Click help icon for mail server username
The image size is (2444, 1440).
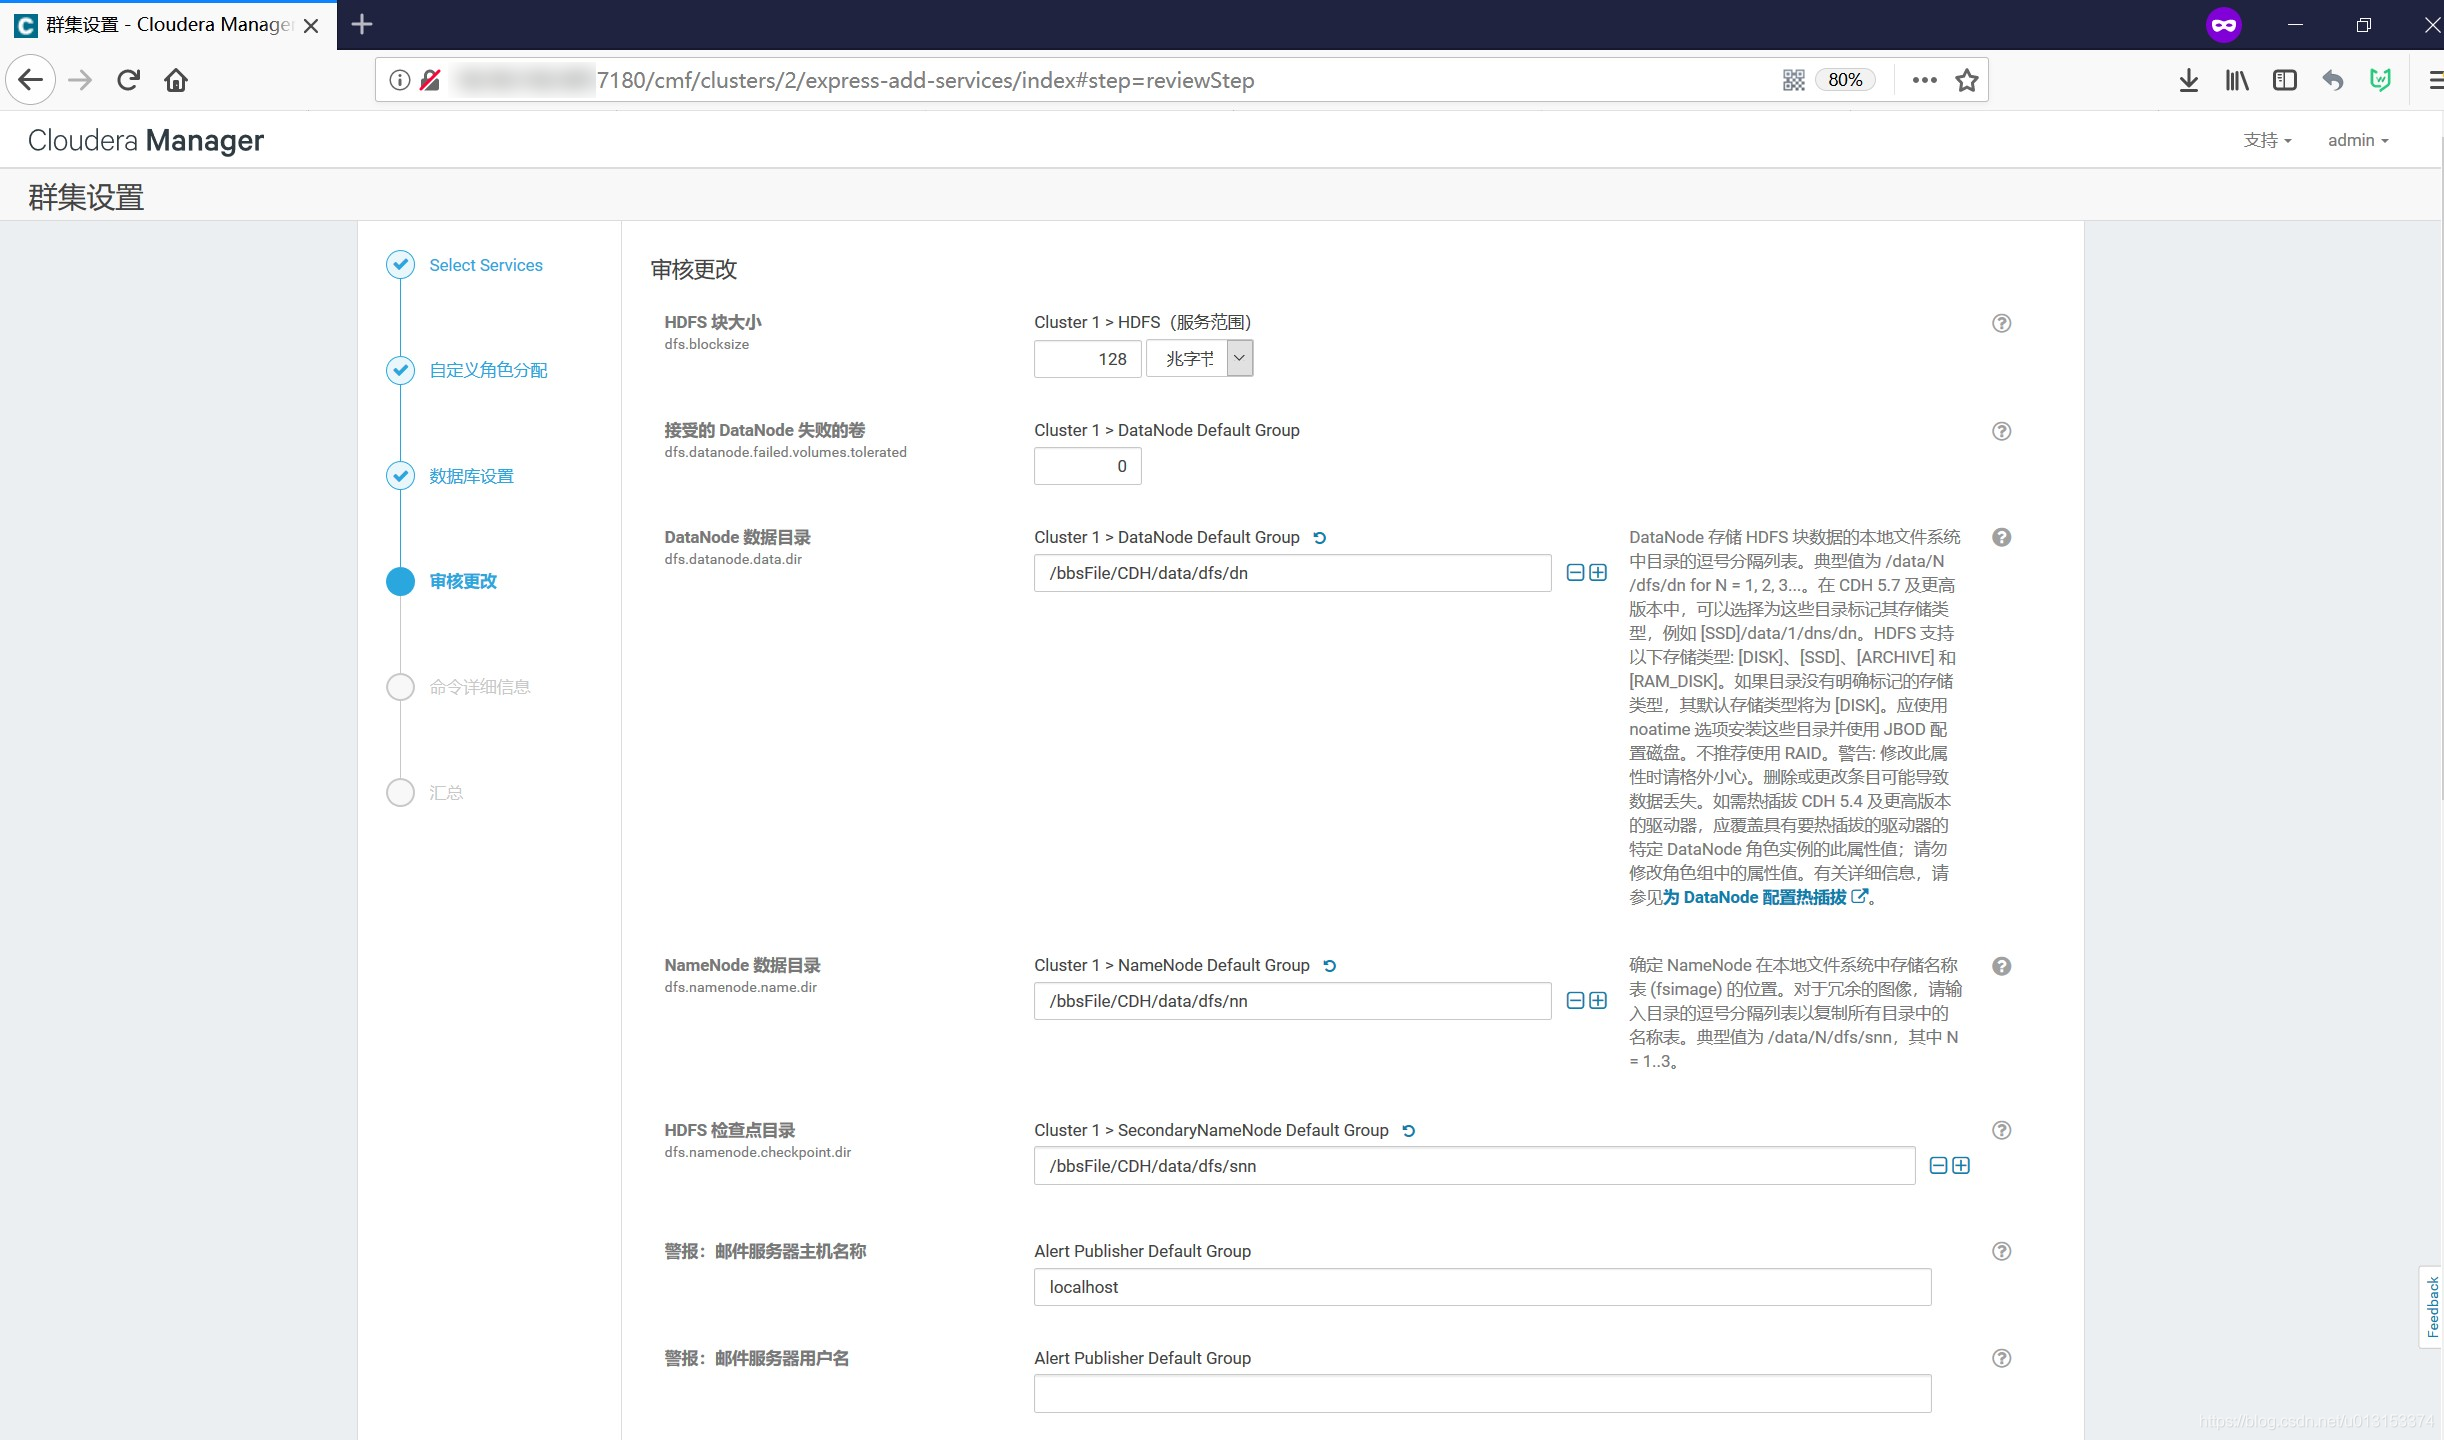point(2001,1358)
